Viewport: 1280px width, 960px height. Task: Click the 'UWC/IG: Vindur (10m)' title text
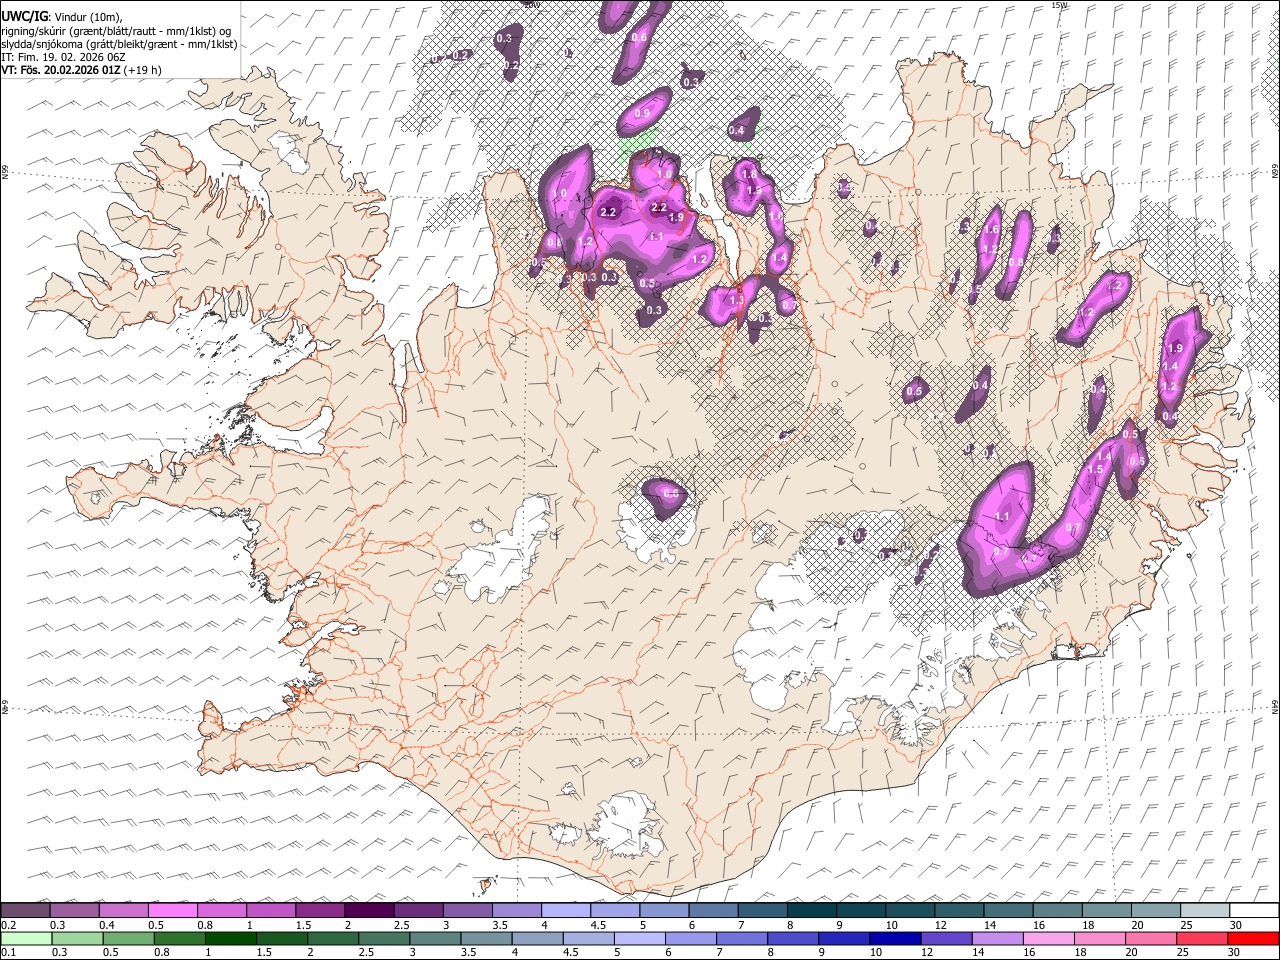pyautogui.click(x=63, y=17)
